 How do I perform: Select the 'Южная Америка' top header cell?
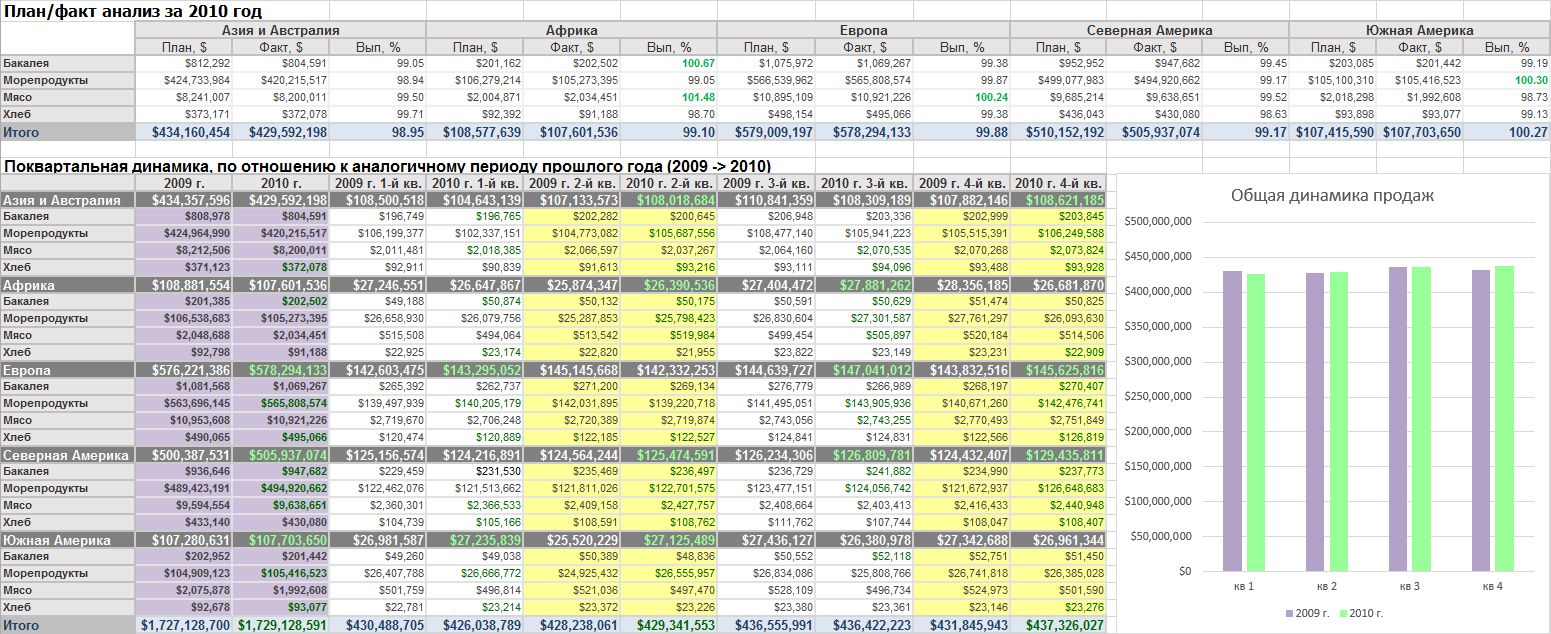tap(1419, 31)
